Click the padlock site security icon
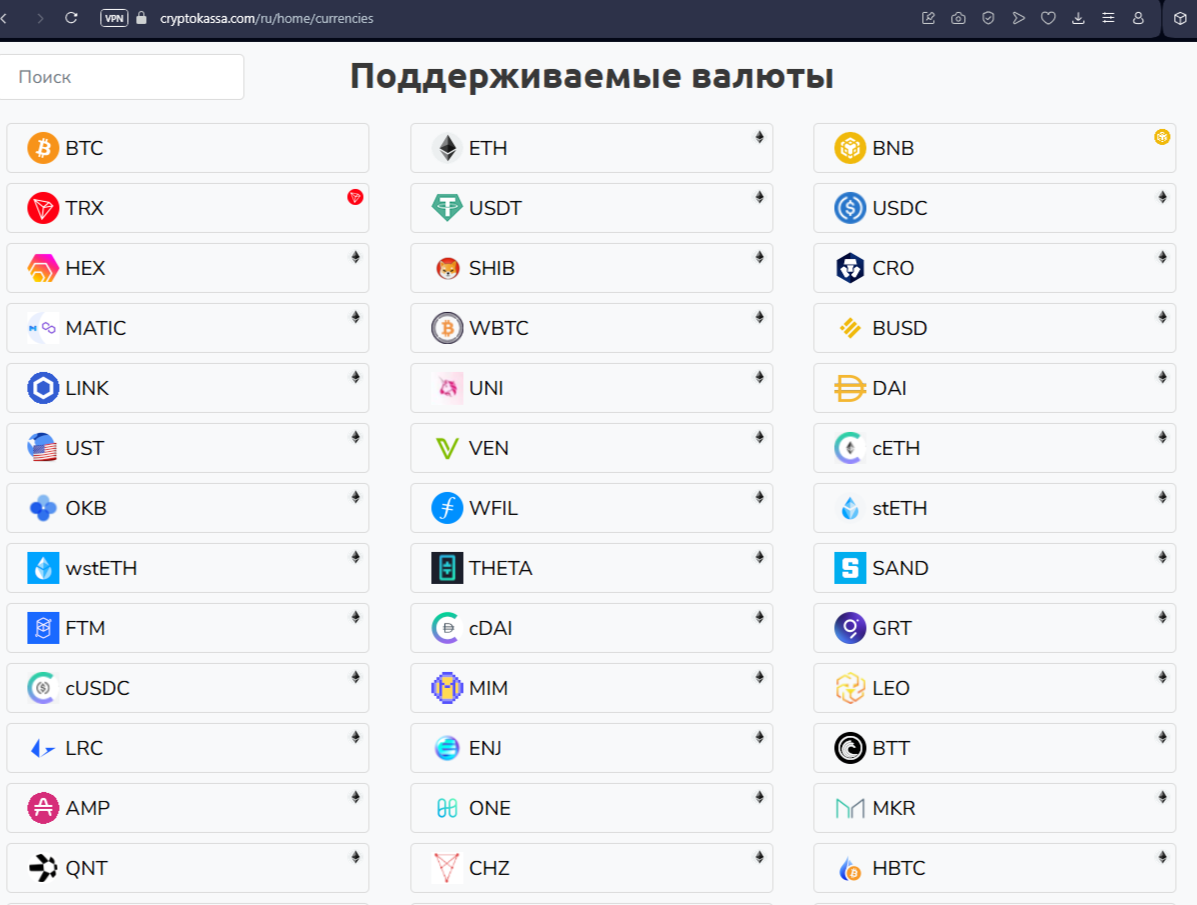The image size is (1197, 905). pyautogui.click(x=141, y=18)
